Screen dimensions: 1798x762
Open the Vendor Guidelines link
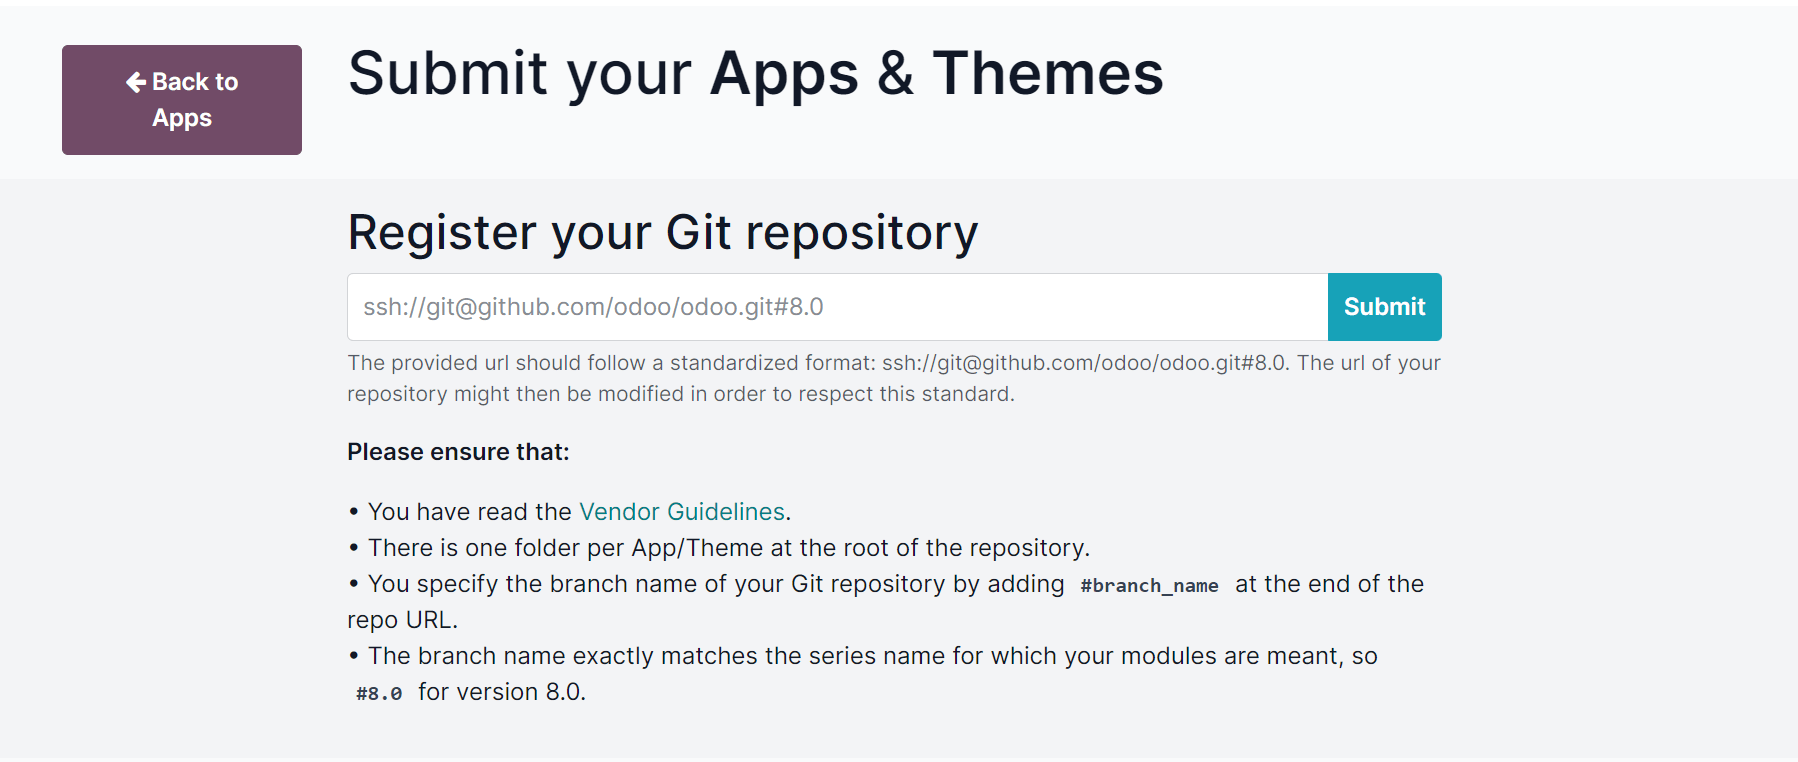682,512
